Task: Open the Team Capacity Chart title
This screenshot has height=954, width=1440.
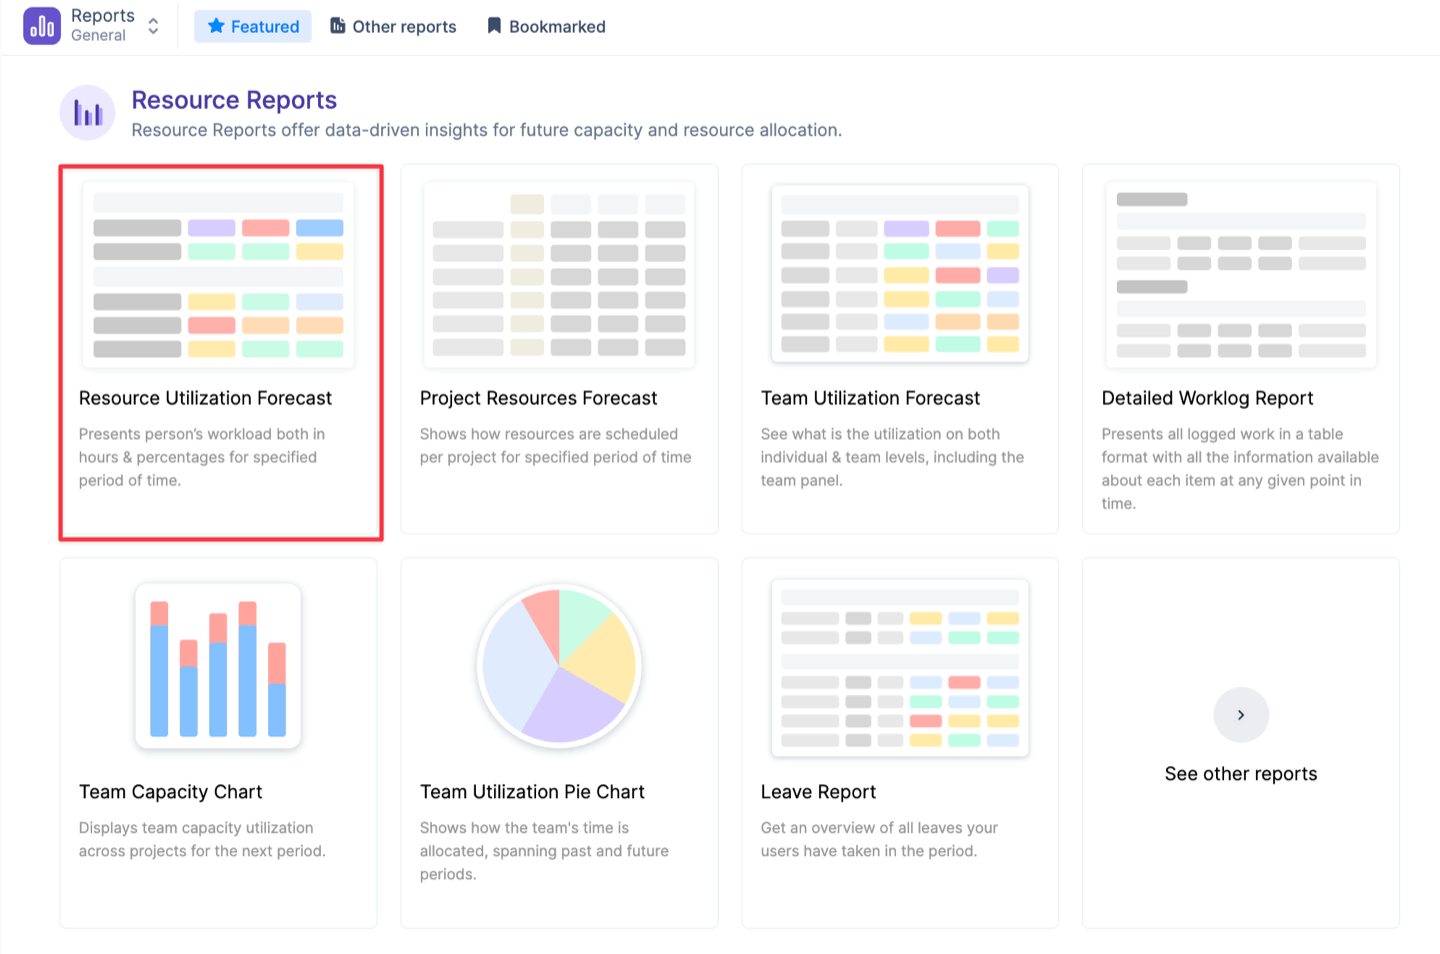Action: click(x=170, y=792)
